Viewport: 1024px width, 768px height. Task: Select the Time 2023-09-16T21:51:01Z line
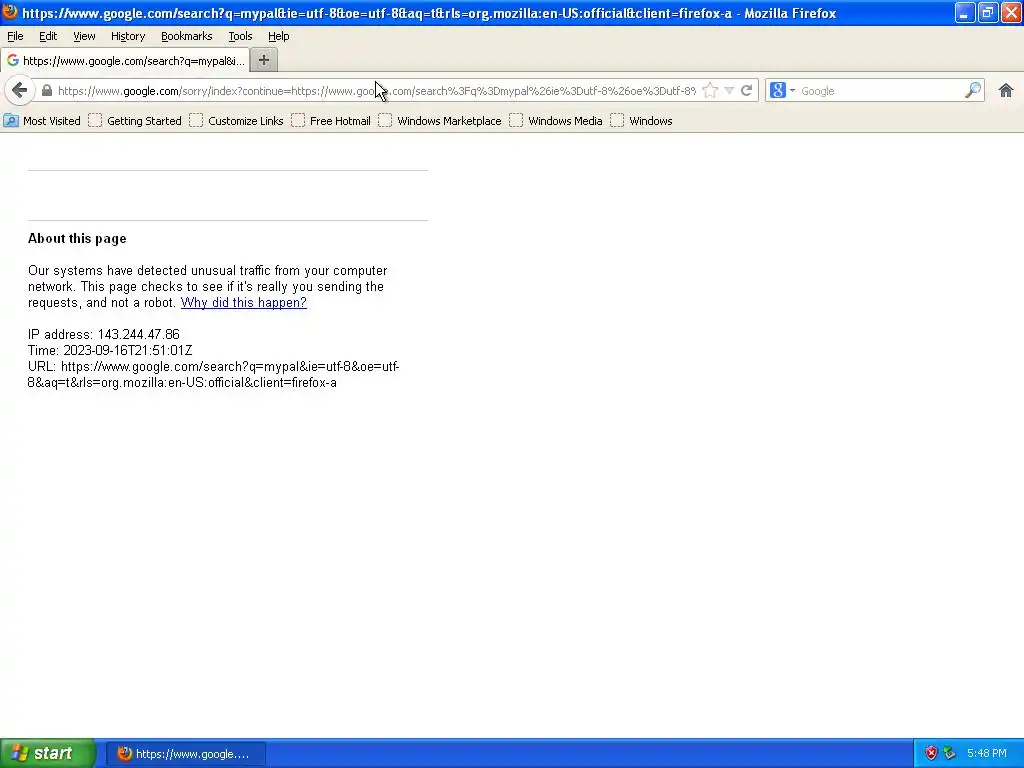point(110,351)
